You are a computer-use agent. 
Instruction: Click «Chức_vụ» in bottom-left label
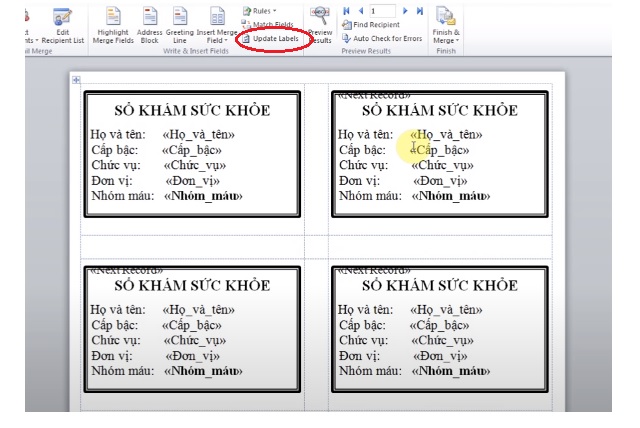[x=195, y=340]
